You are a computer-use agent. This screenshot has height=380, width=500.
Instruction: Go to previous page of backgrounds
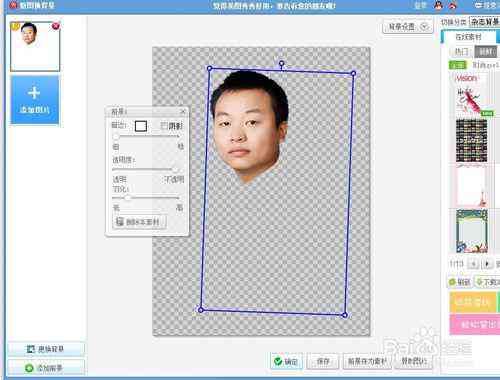[x=473, y=264]
